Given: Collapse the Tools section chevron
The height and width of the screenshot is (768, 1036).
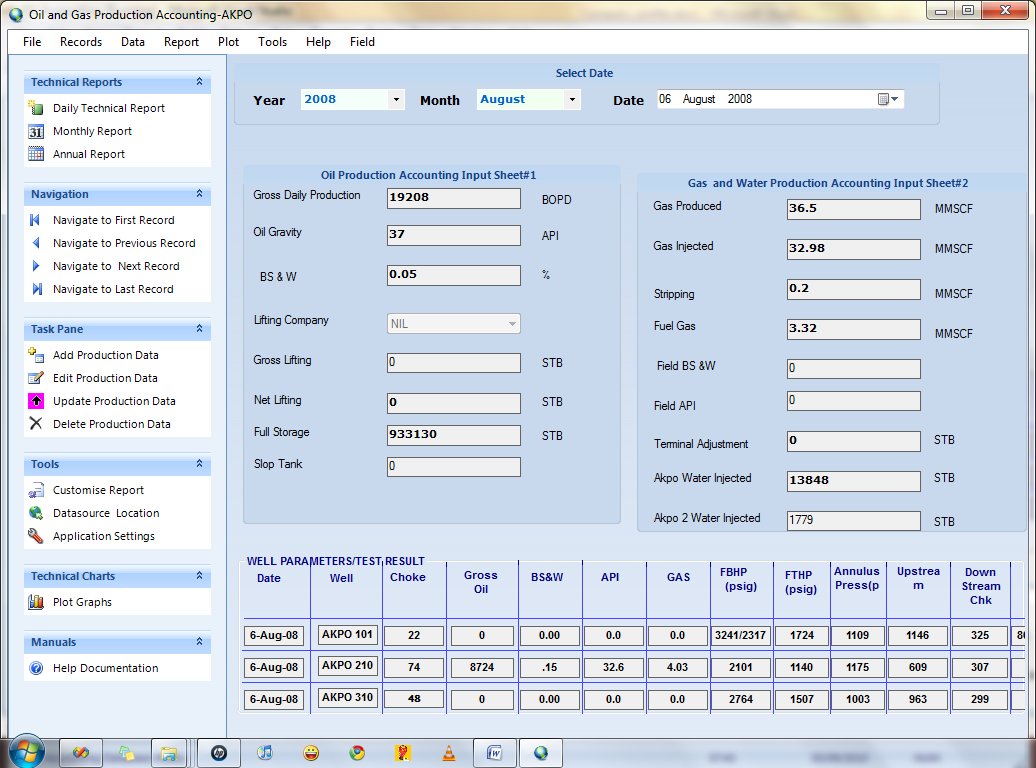Looking at the screenshot, I should click(199, 464).
